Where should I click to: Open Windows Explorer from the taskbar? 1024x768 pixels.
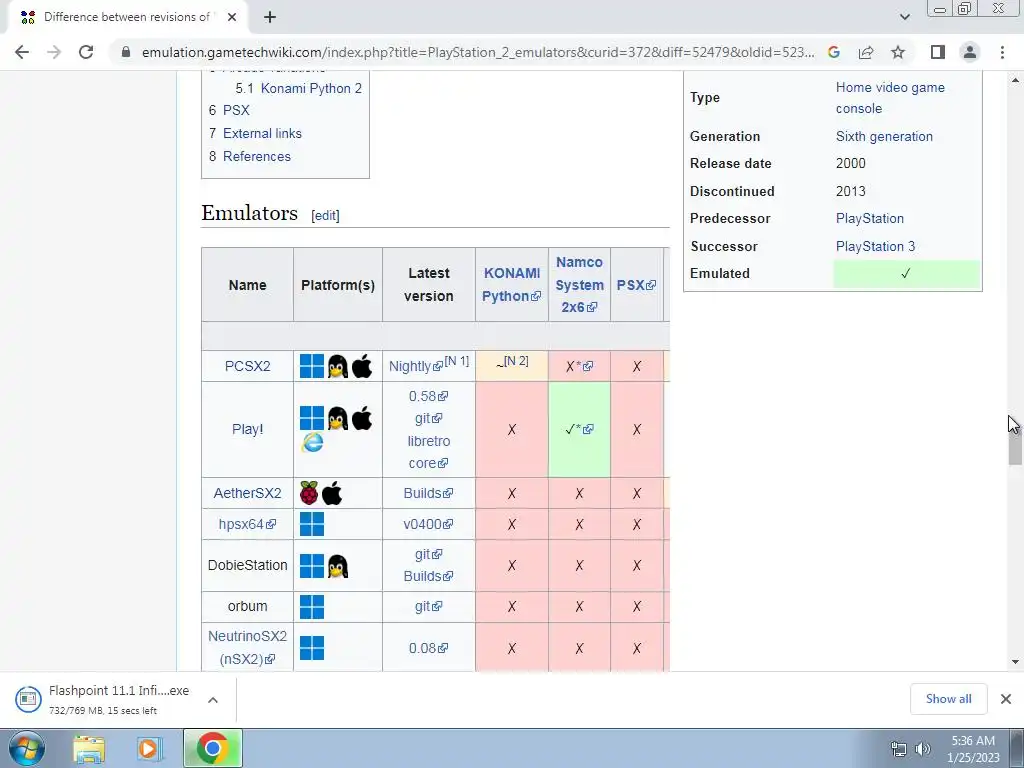tap(89, 749)
